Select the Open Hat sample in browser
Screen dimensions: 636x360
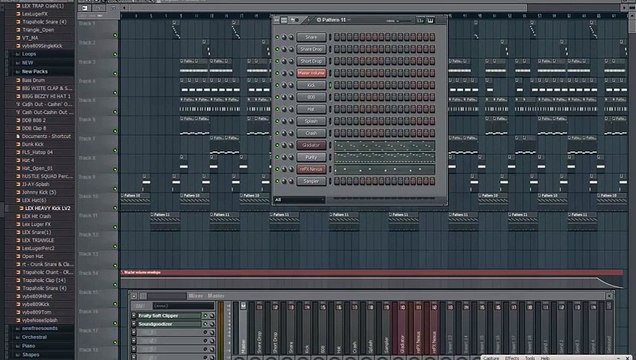[x=32, y=256]
